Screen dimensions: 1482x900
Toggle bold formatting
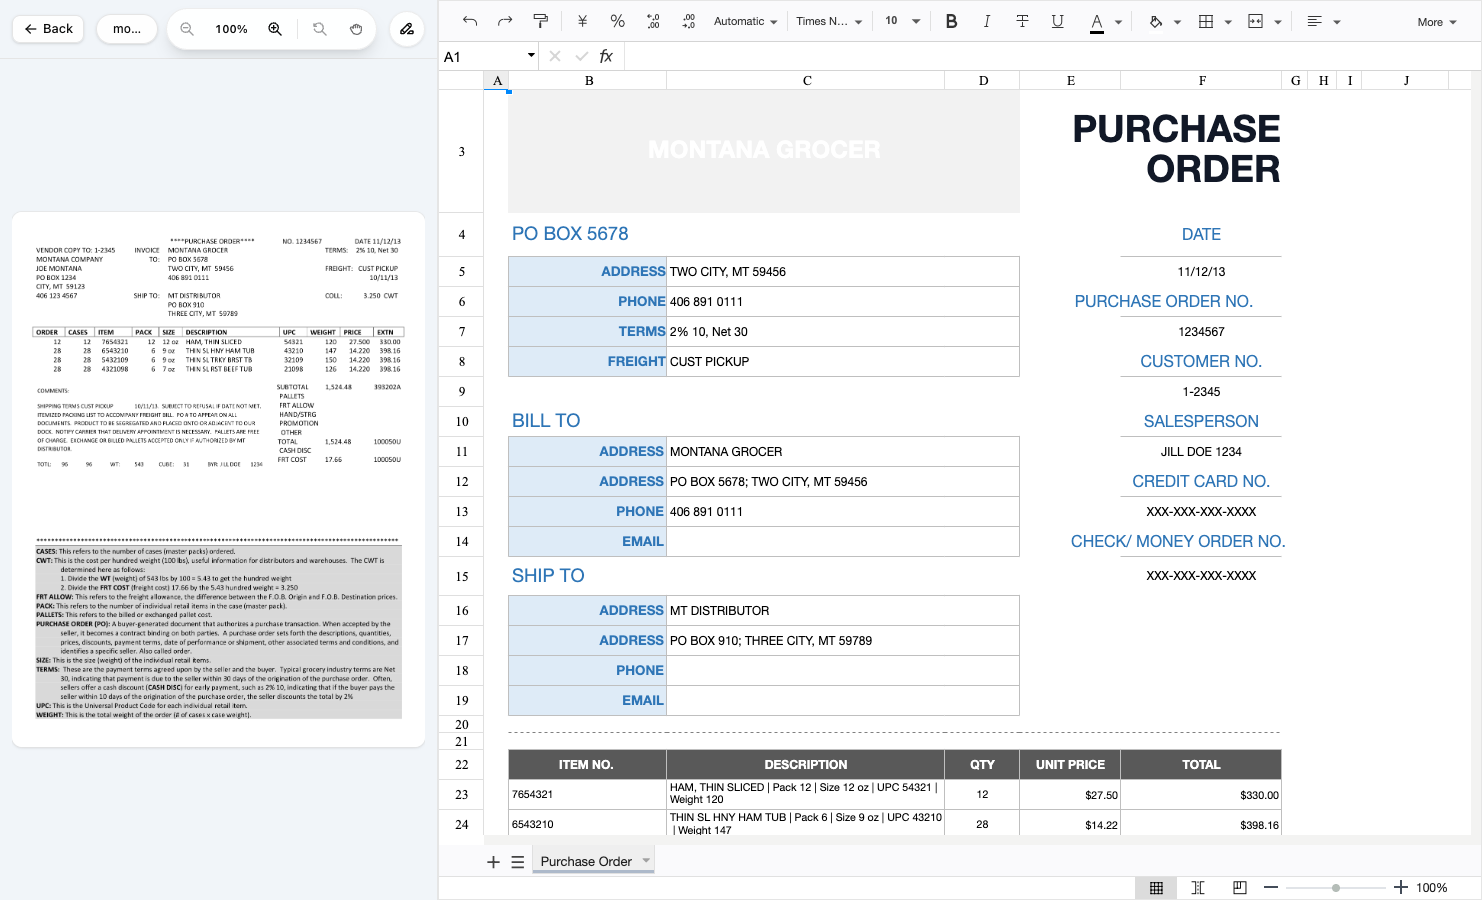tap(951, 21)
